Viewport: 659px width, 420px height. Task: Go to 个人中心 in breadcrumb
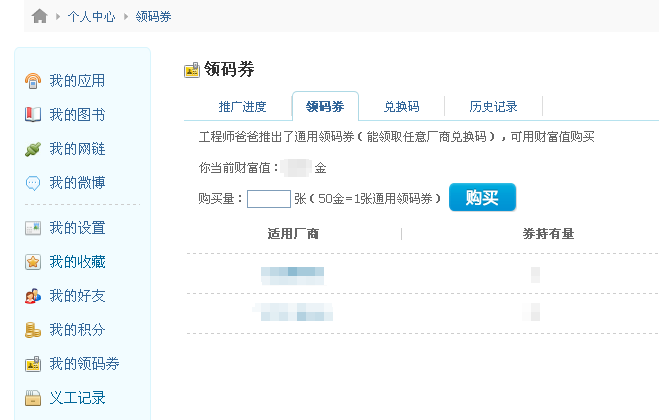pos(91,17)
